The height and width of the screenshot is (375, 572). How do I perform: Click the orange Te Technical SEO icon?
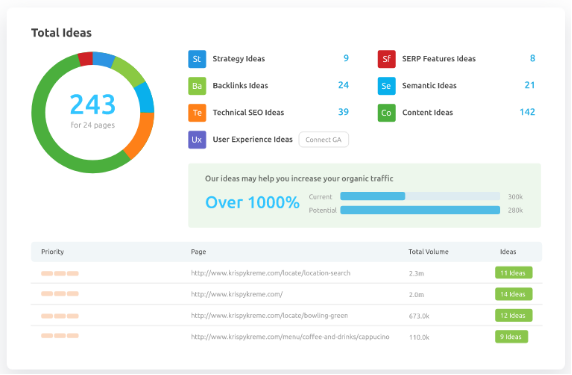pyautogui.click(x=197, y=113)
